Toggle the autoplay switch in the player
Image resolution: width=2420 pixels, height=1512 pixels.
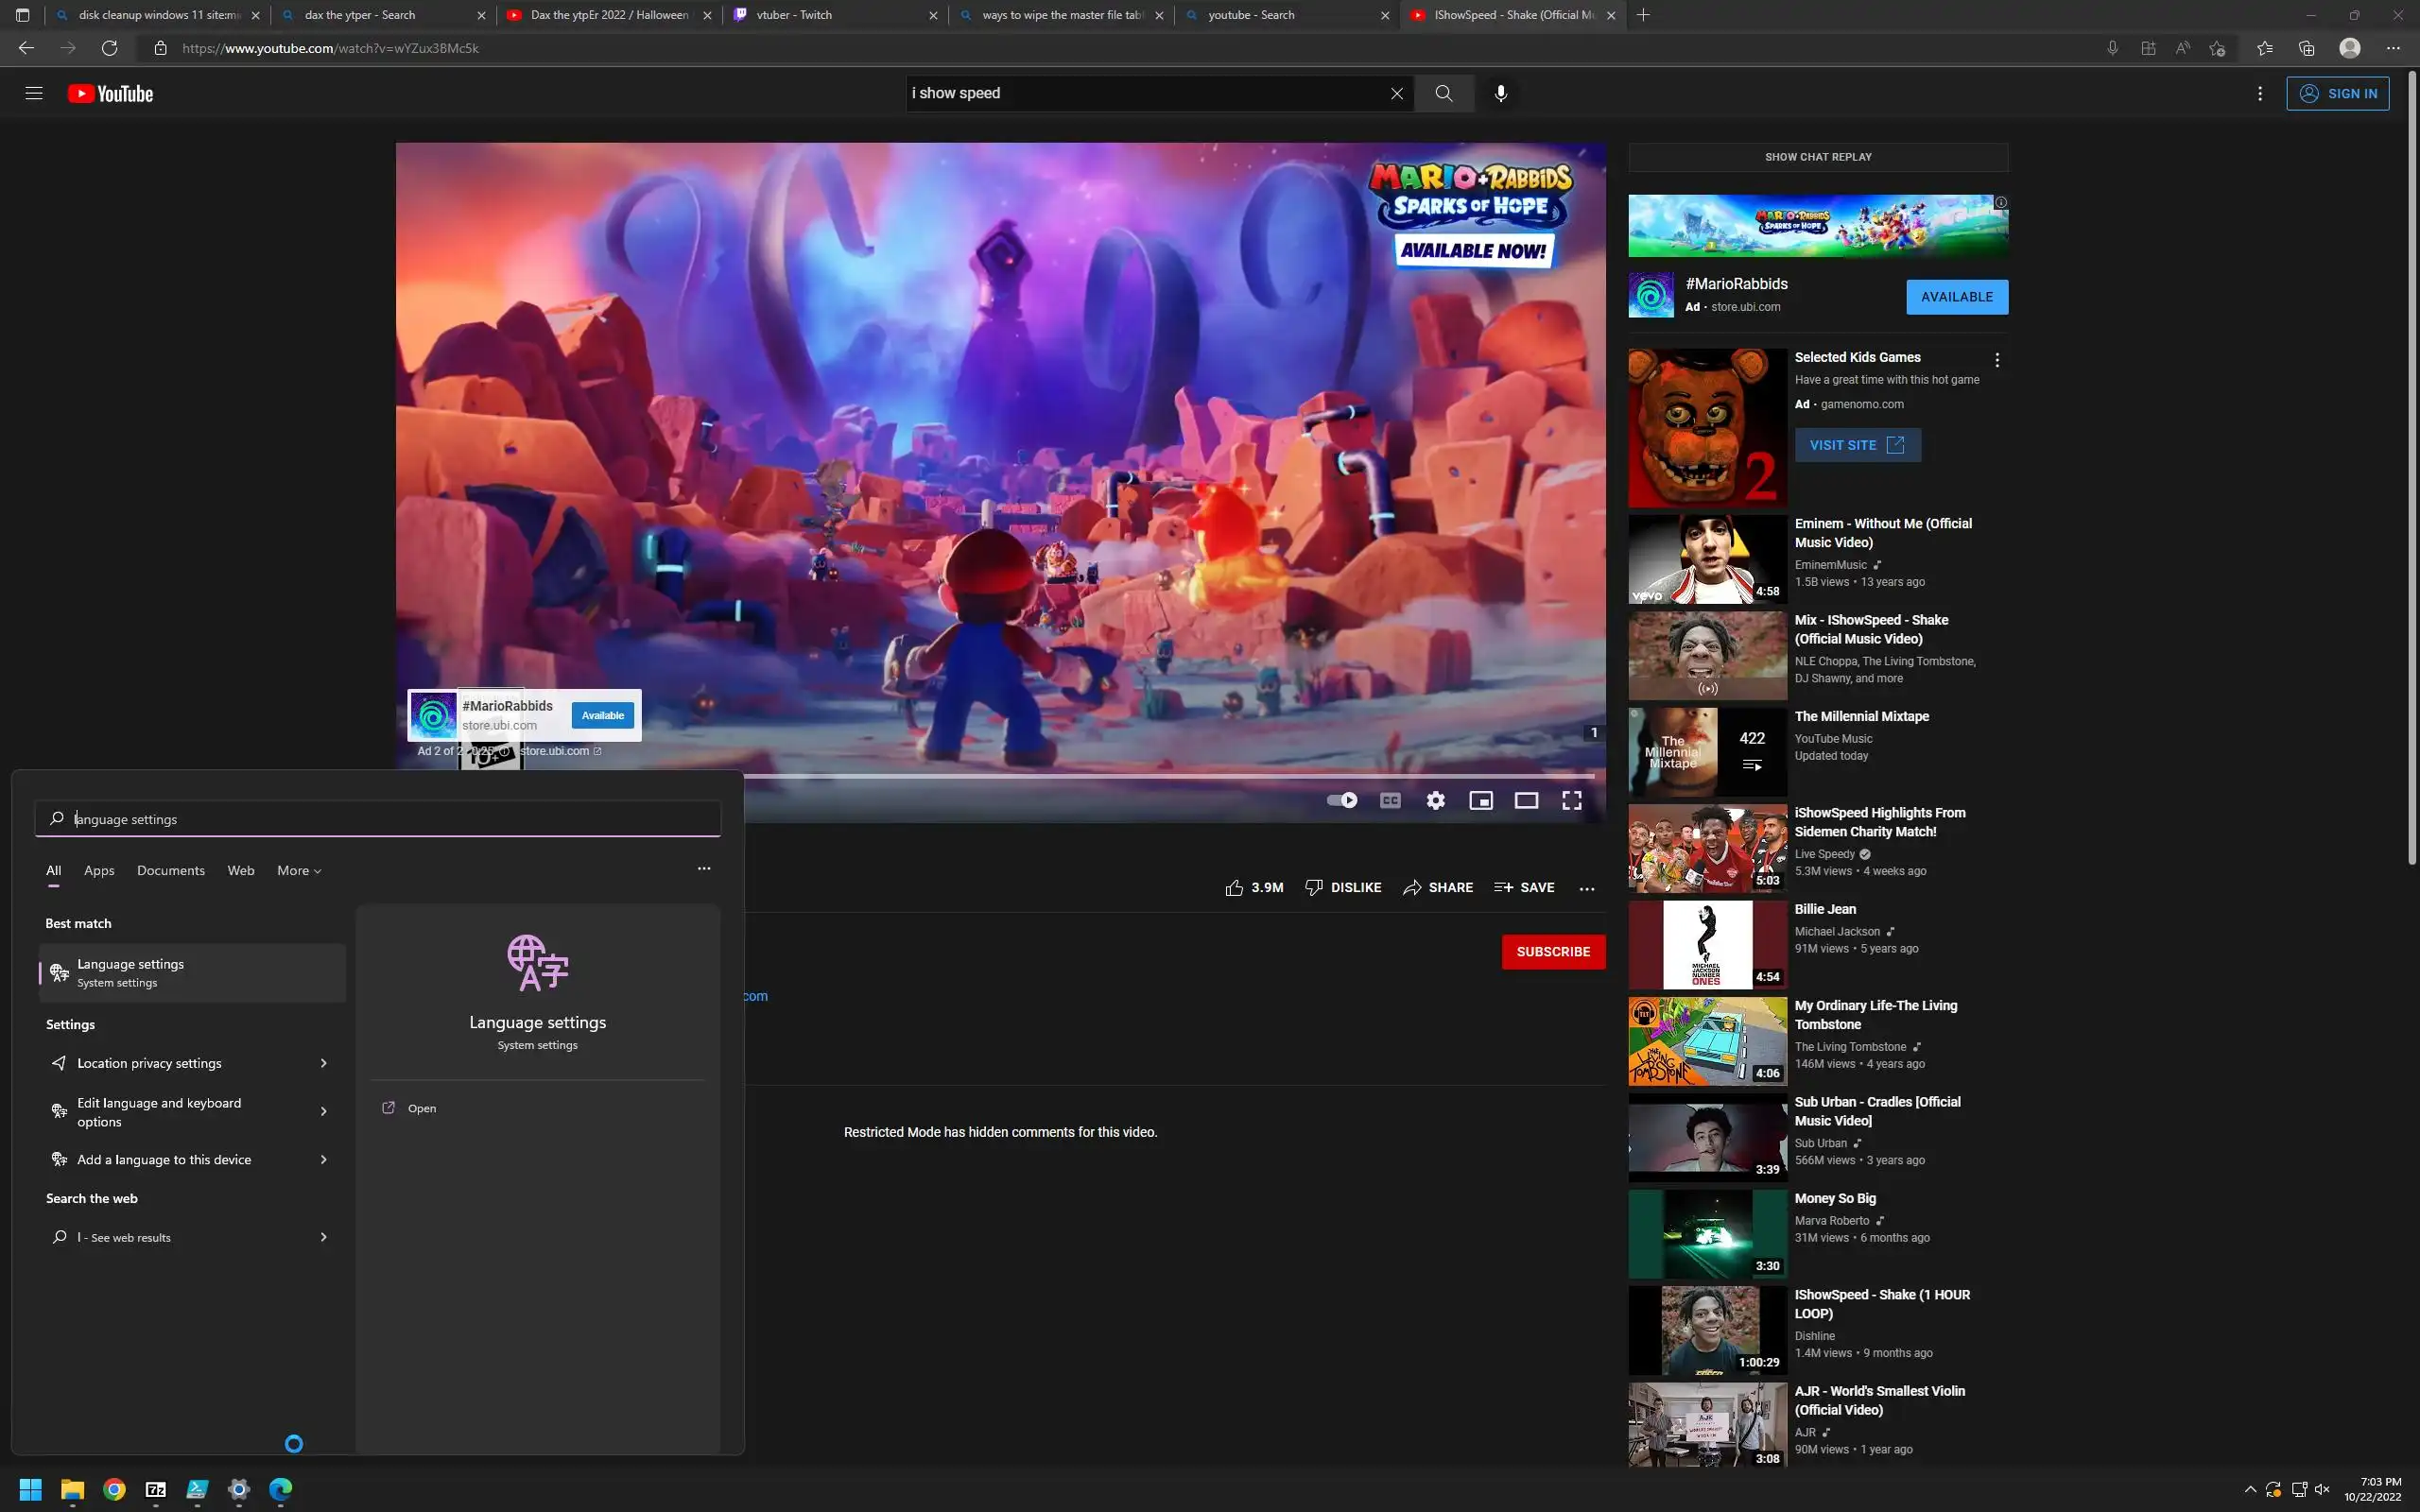pos(1341,800)
